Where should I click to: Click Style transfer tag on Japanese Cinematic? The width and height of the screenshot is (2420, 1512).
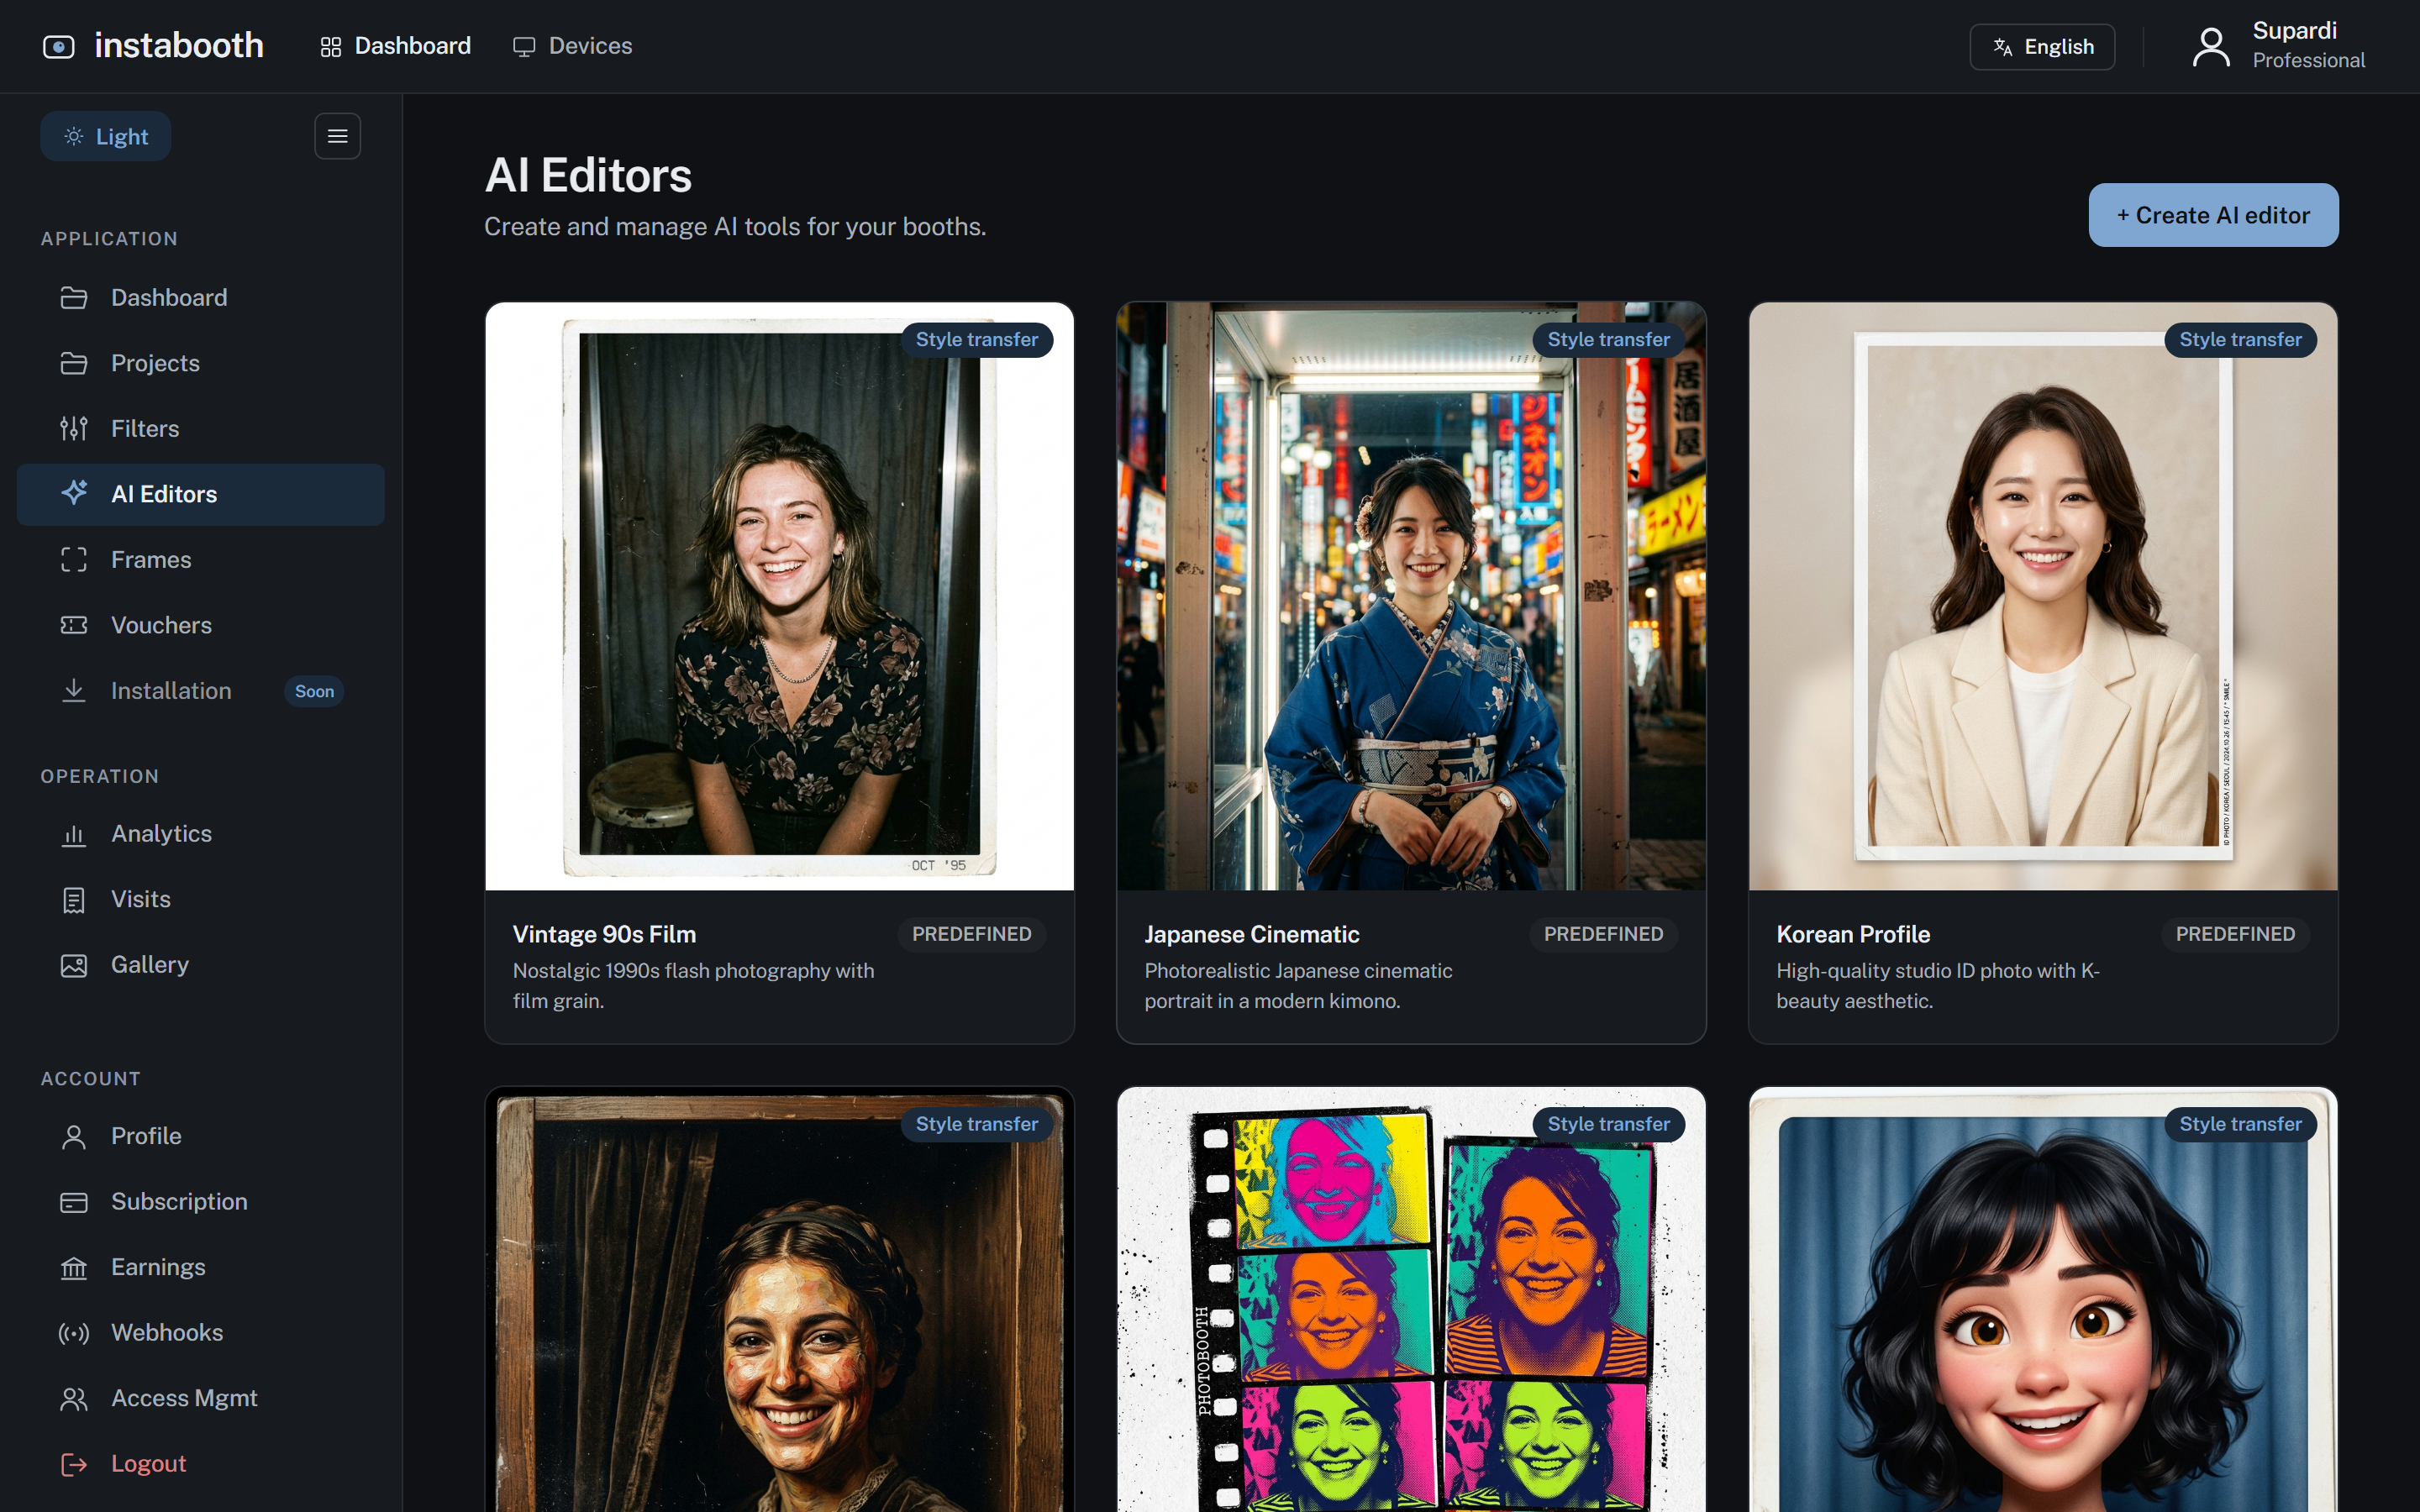[x=1609, y=340]
